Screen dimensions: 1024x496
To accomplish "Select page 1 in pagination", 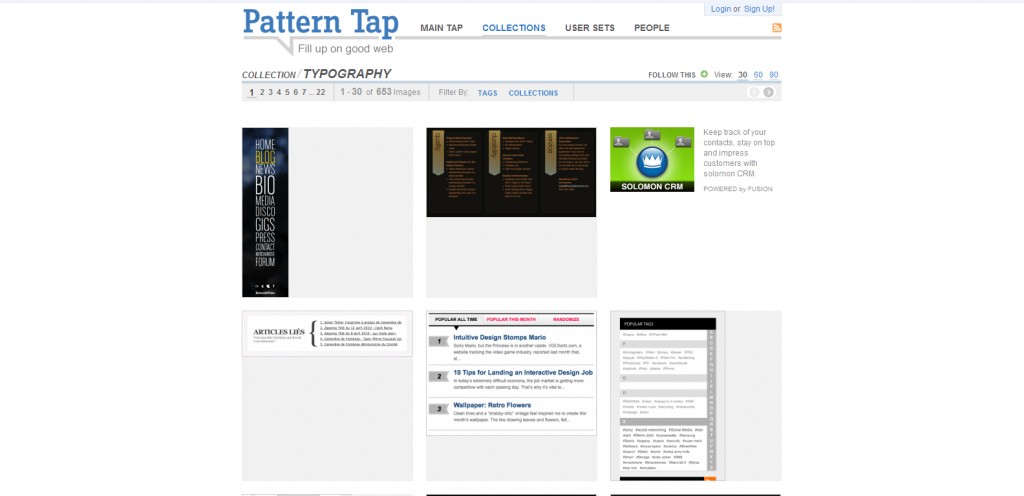I will click(x=251, y=93).
